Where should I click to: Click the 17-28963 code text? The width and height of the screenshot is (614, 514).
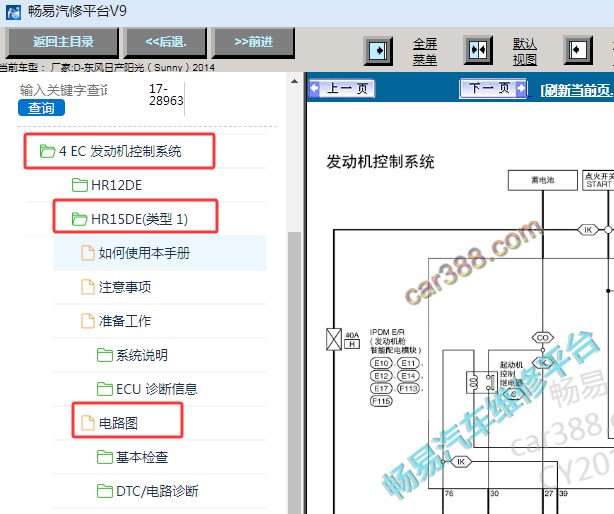(166, 94)
